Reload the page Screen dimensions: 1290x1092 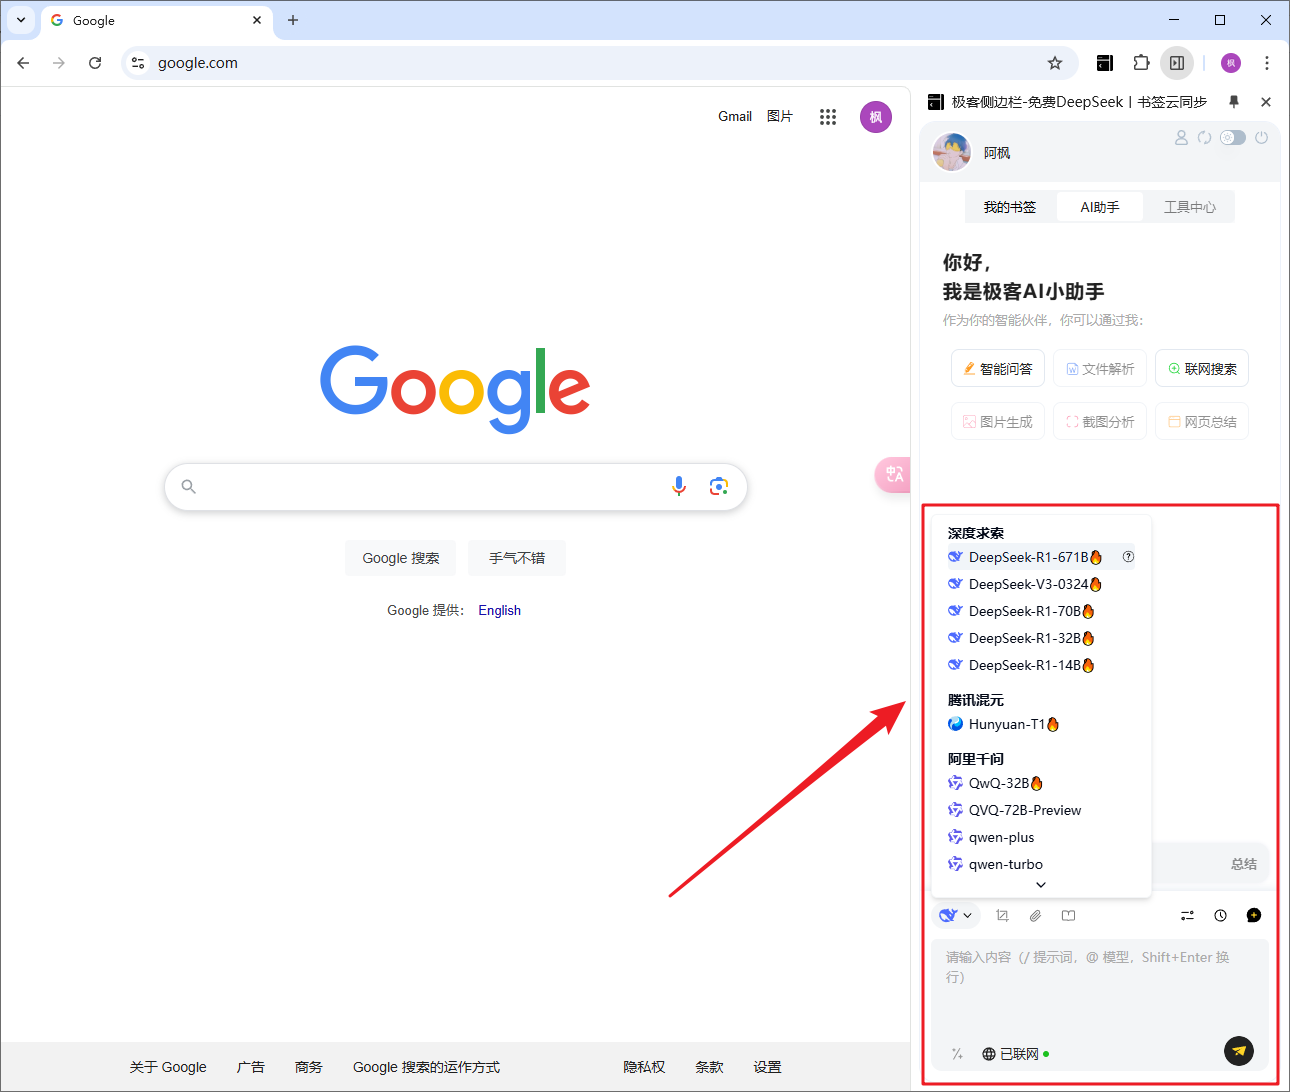click(95, 63)
